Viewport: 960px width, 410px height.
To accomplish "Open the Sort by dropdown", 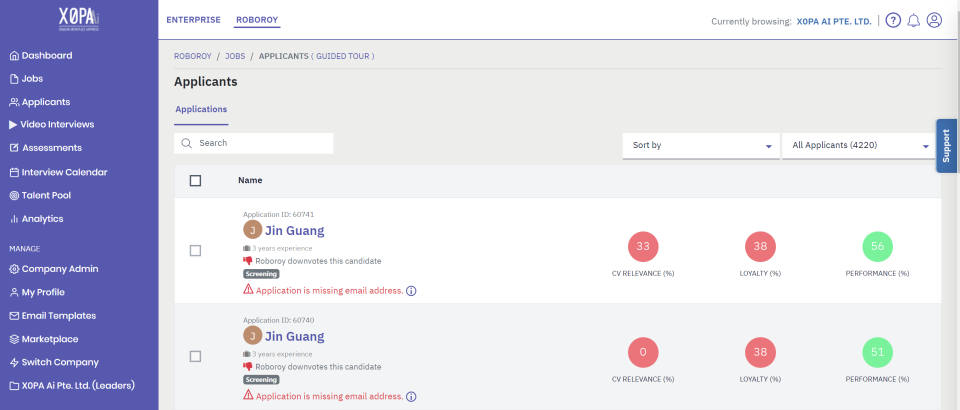I will [701, 146].
